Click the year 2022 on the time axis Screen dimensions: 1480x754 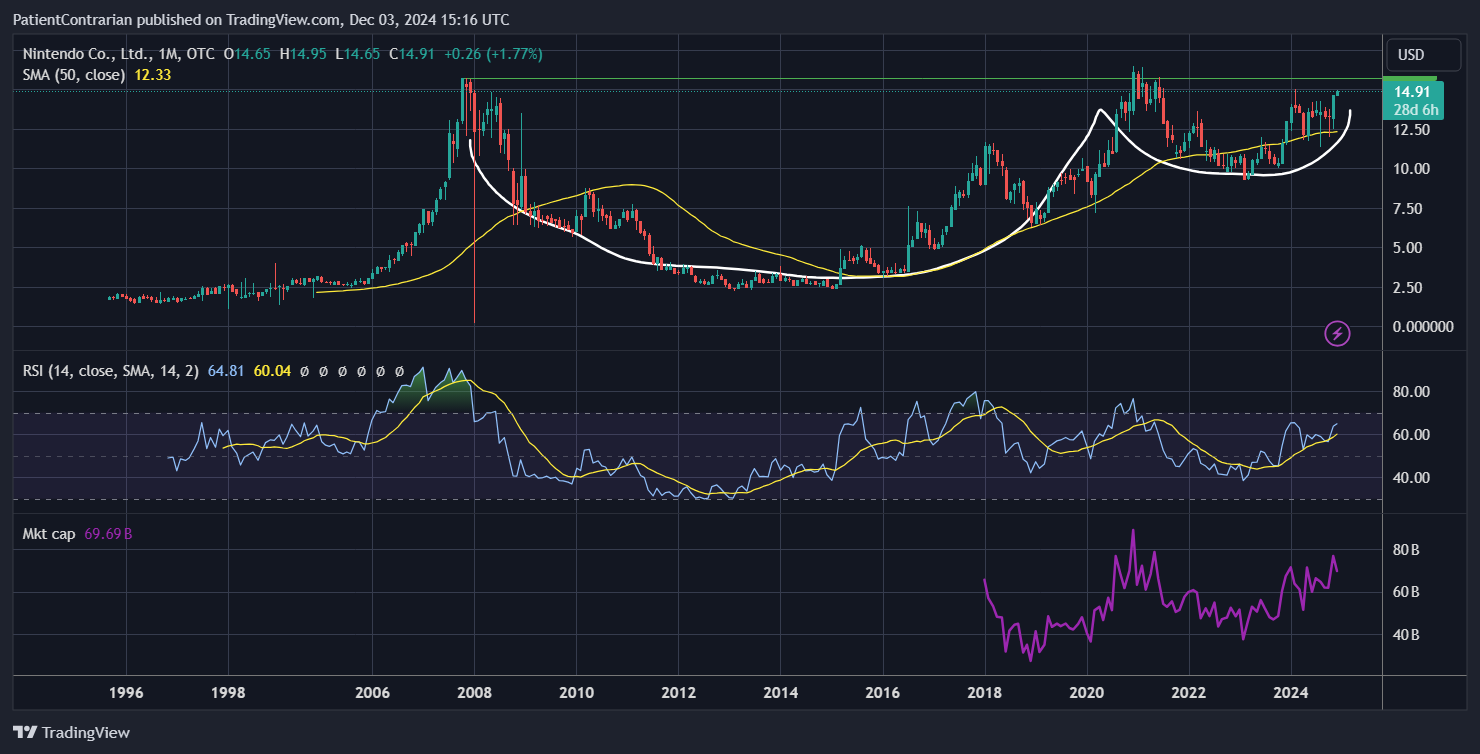point(1189,691)
